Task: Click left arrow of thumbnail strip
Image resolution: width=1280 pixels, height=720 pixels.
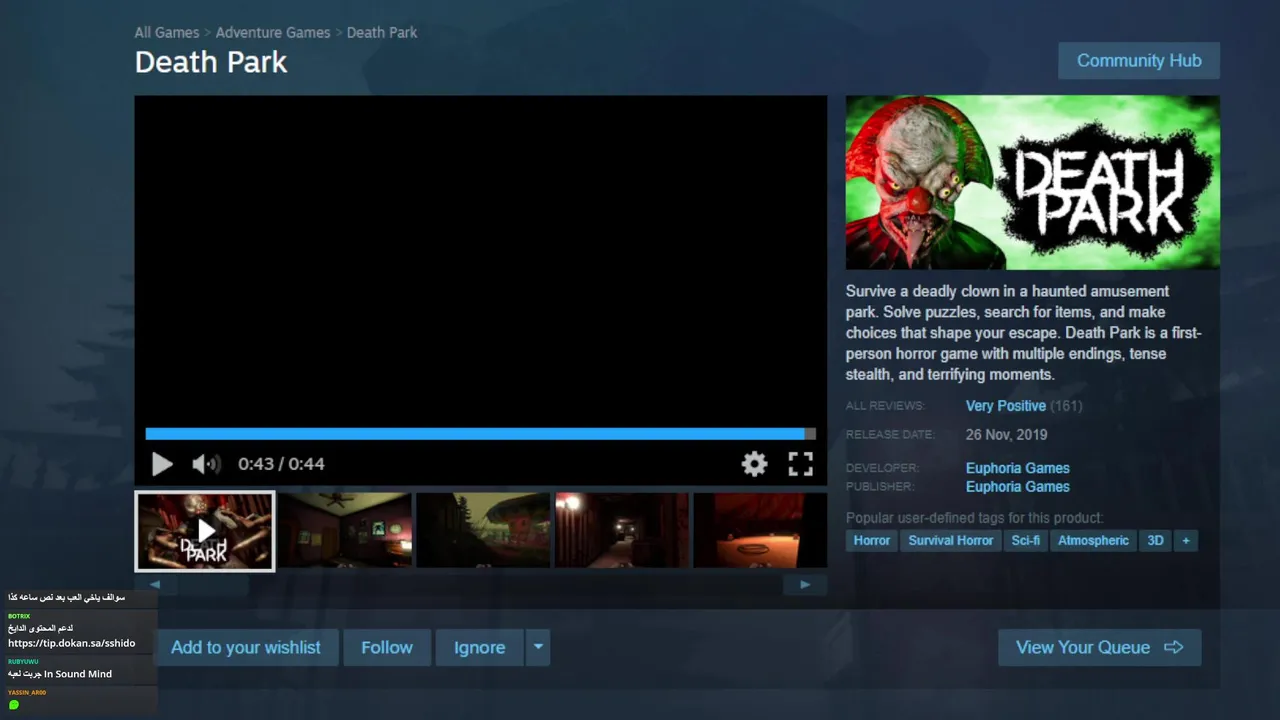Action: pos(155,585)
